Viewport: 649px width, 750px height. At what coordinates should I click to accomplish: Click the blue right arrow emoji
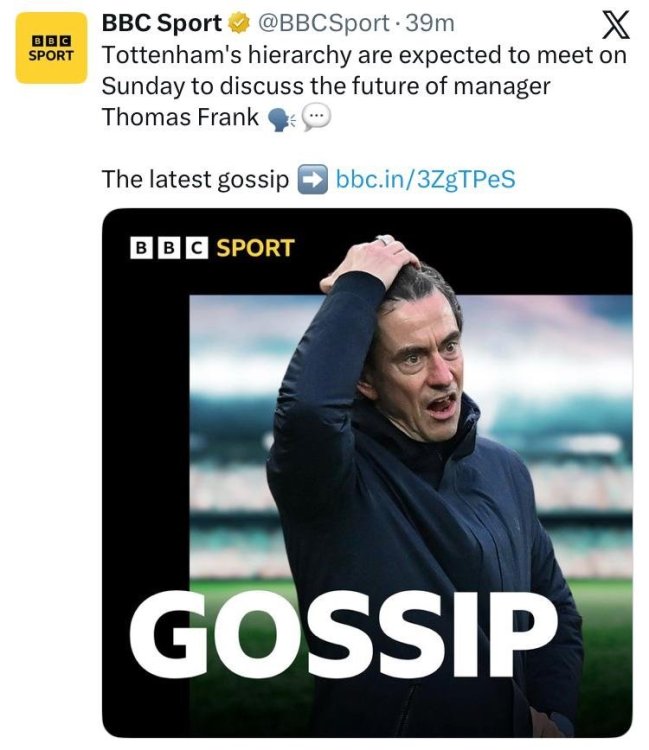coord(313,180)
